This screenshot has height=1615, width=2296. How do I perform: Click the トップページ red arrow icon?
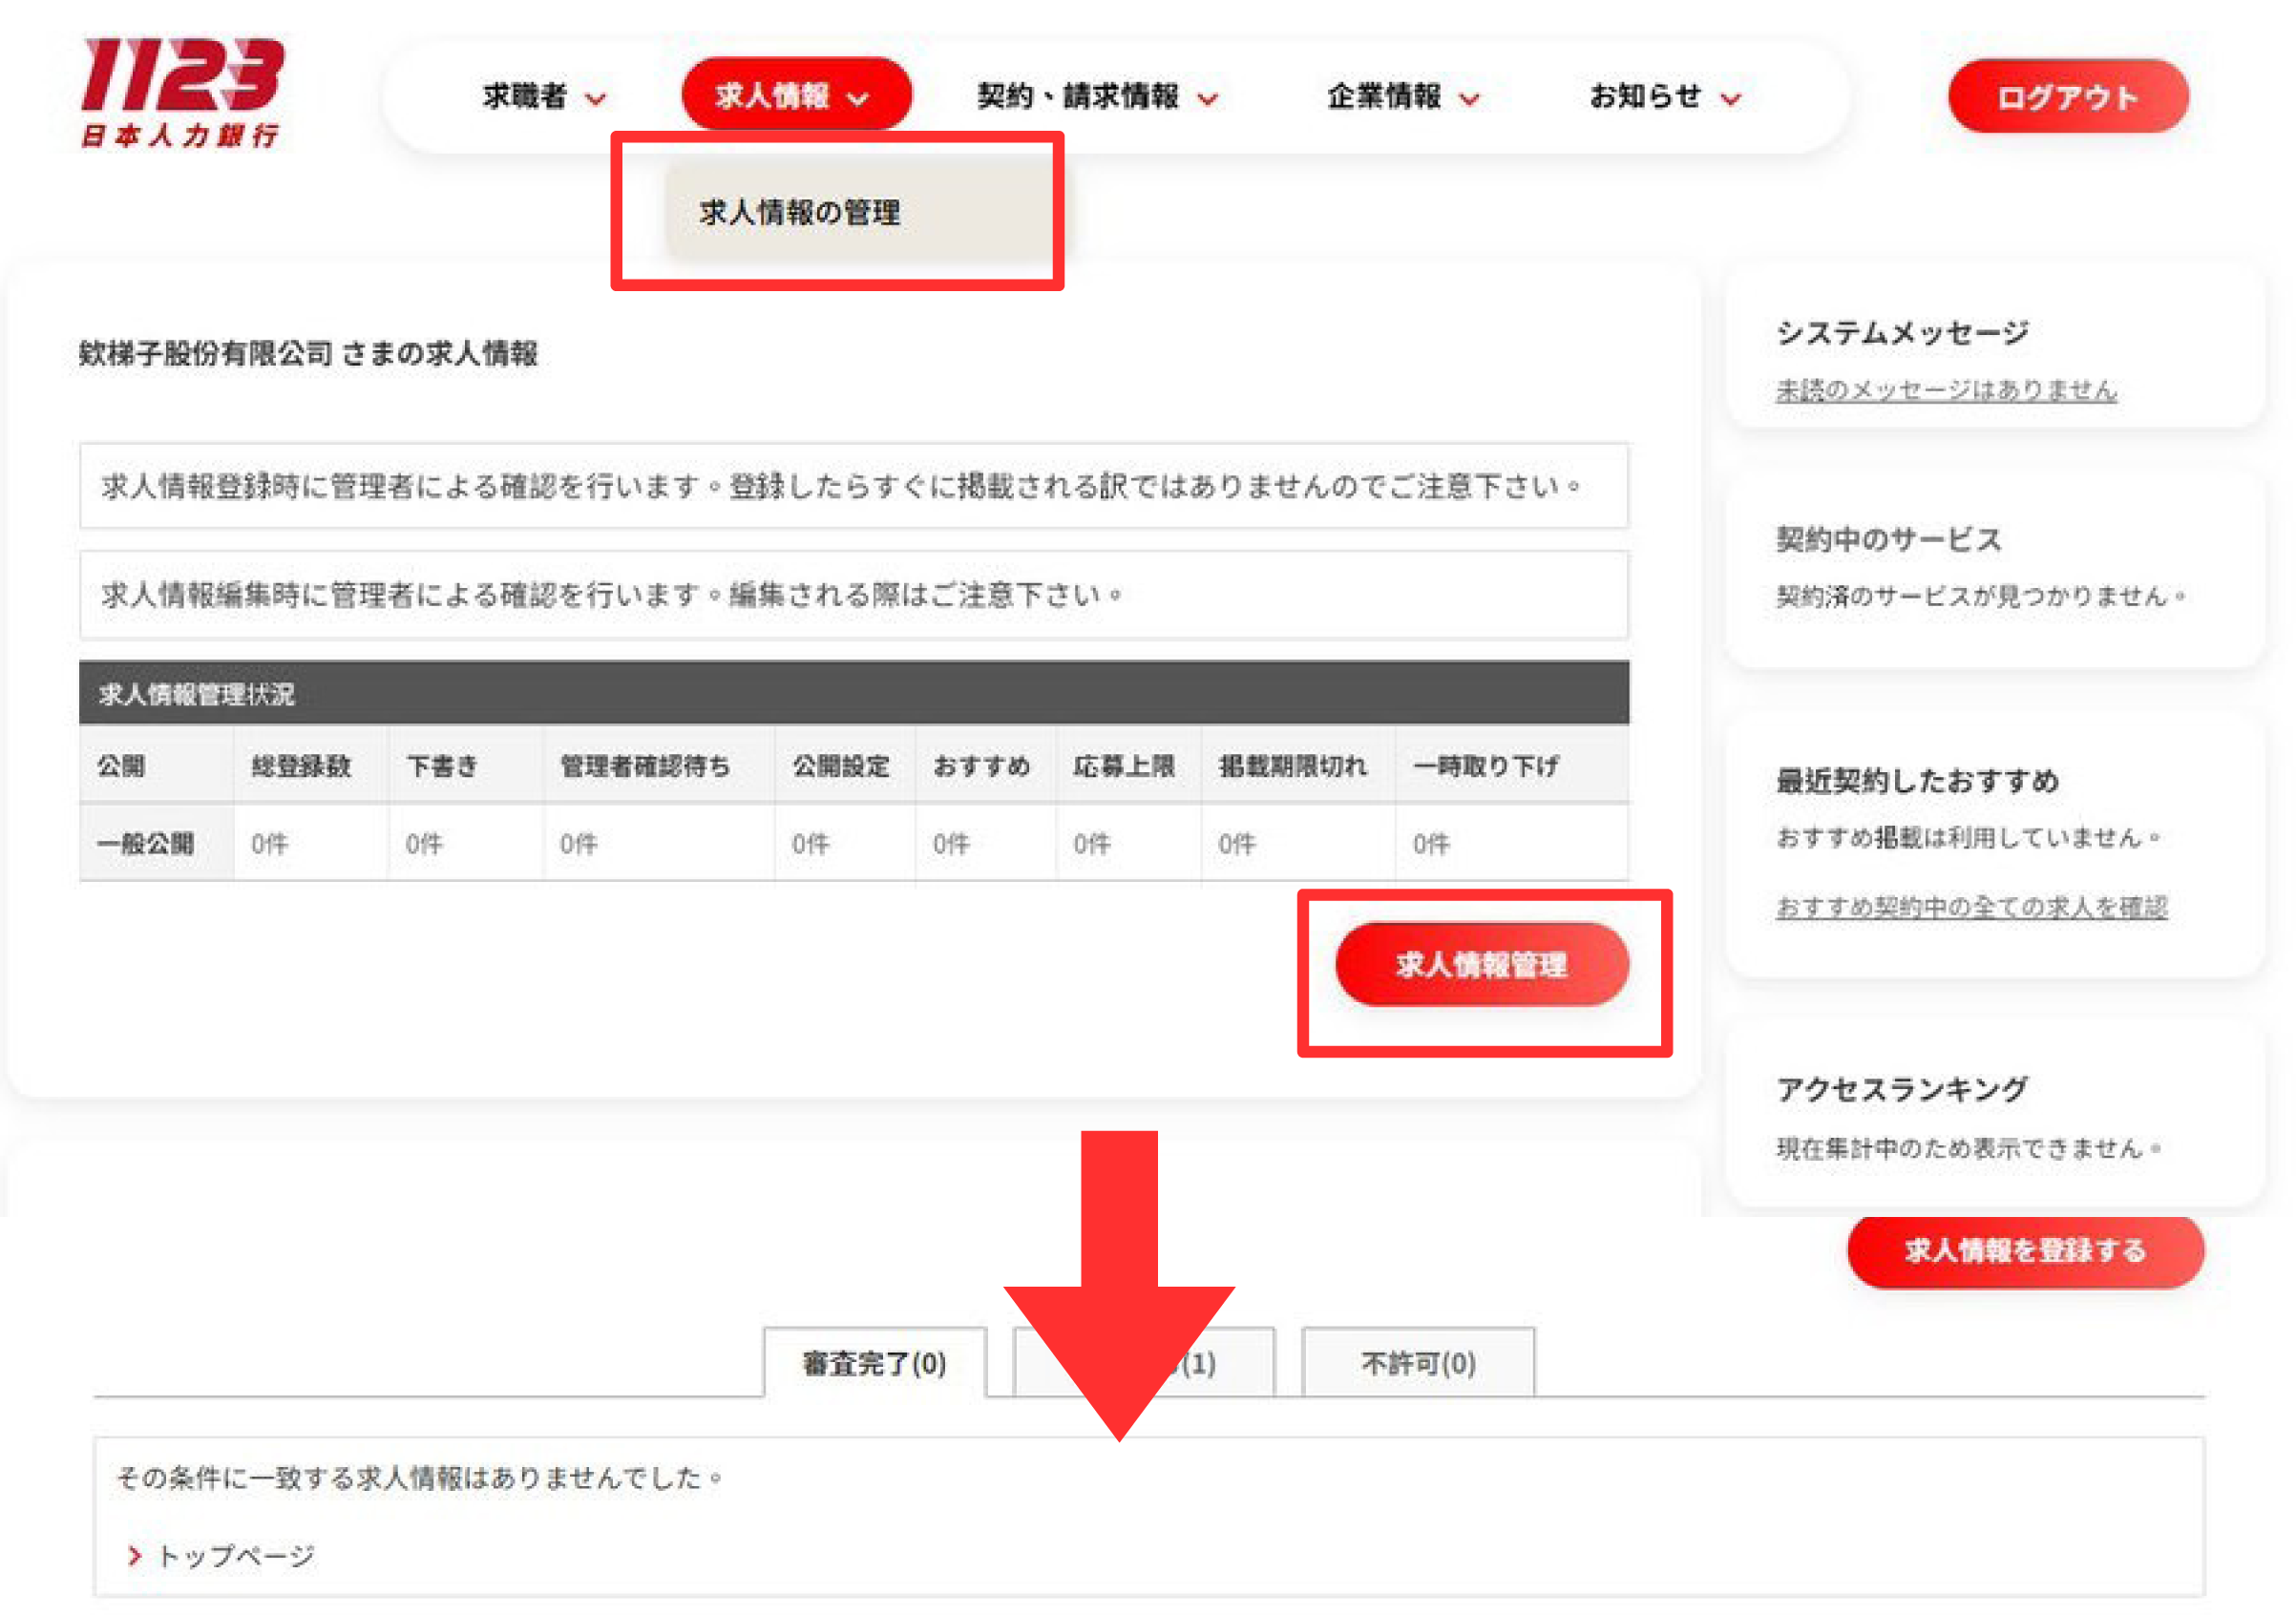point(135,1555)
